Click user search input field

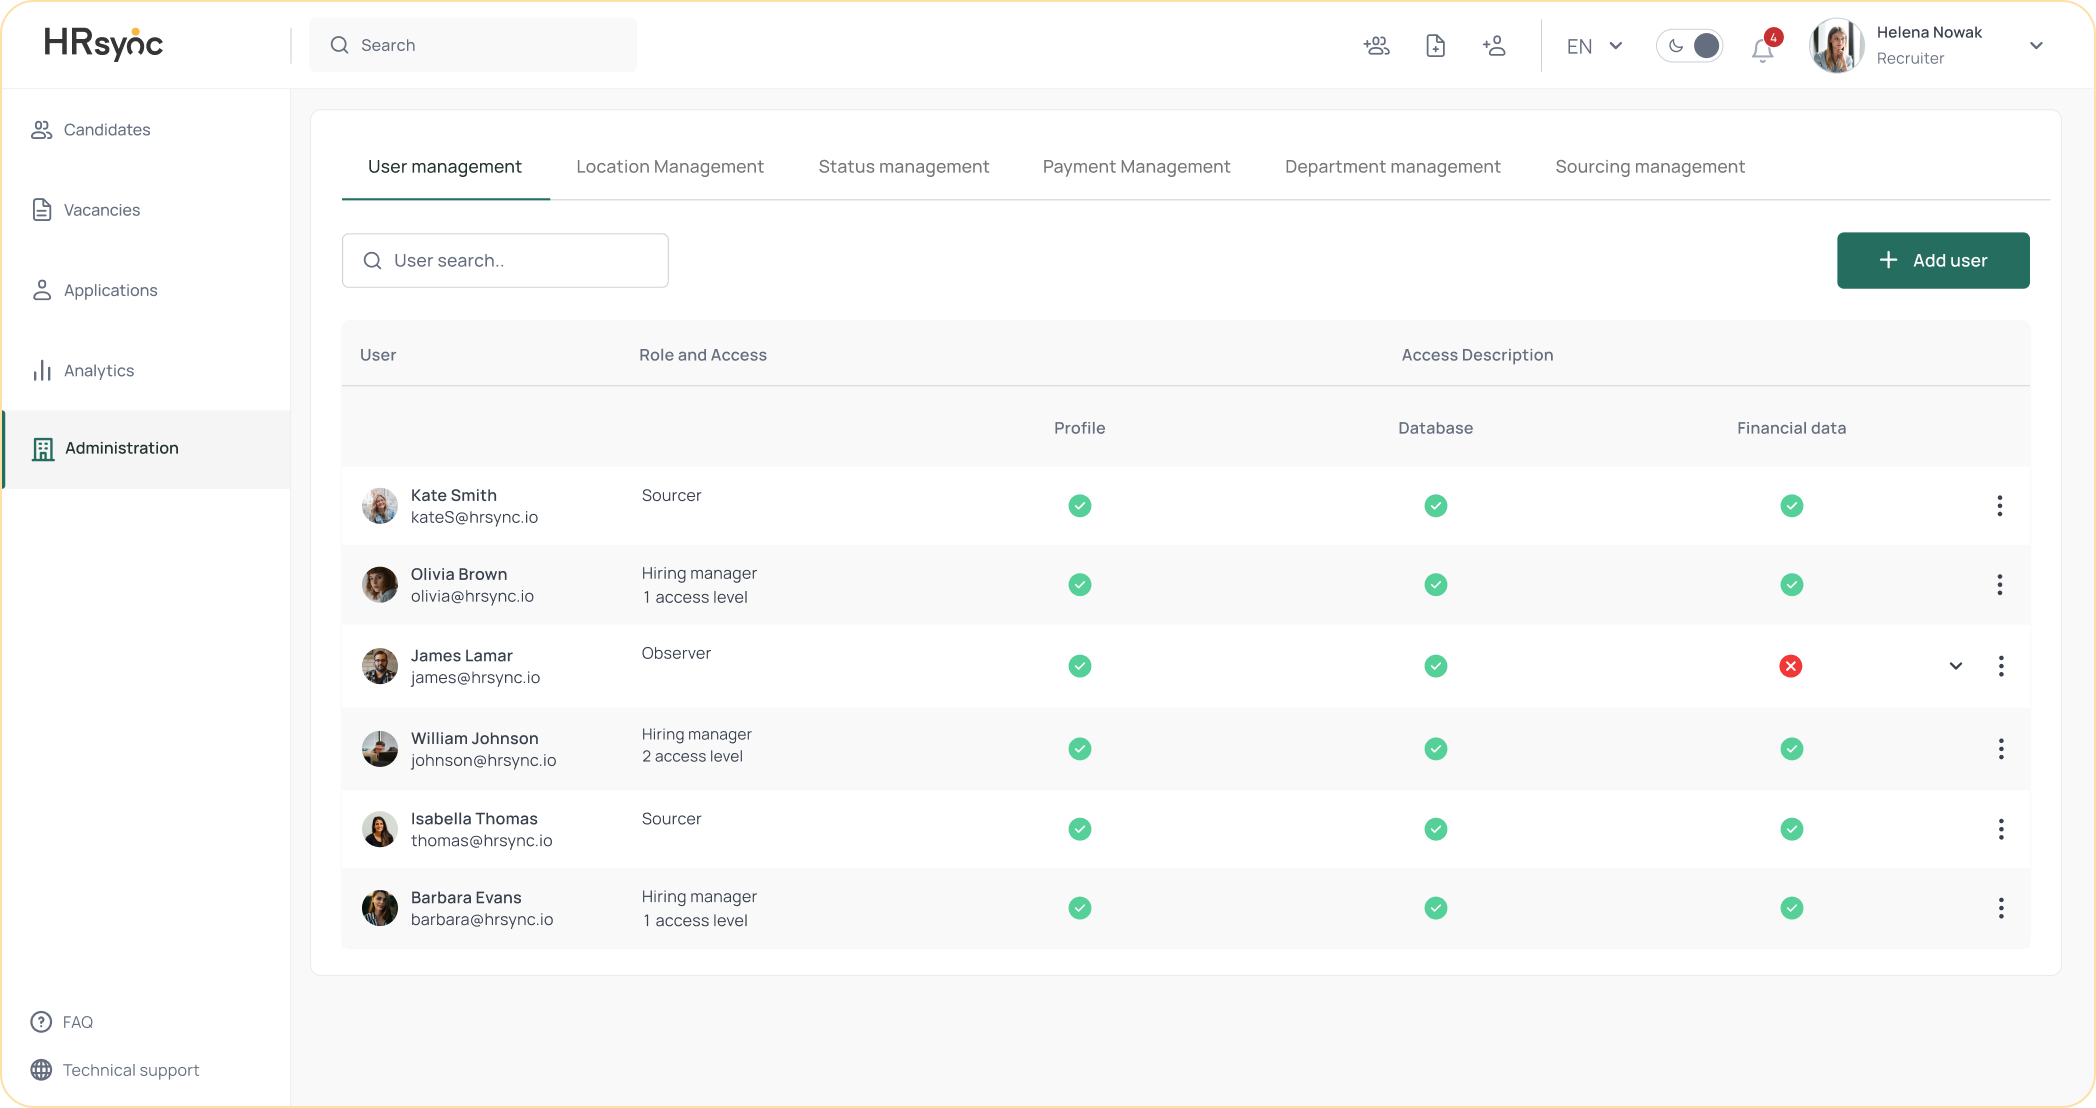pos(505,259)
